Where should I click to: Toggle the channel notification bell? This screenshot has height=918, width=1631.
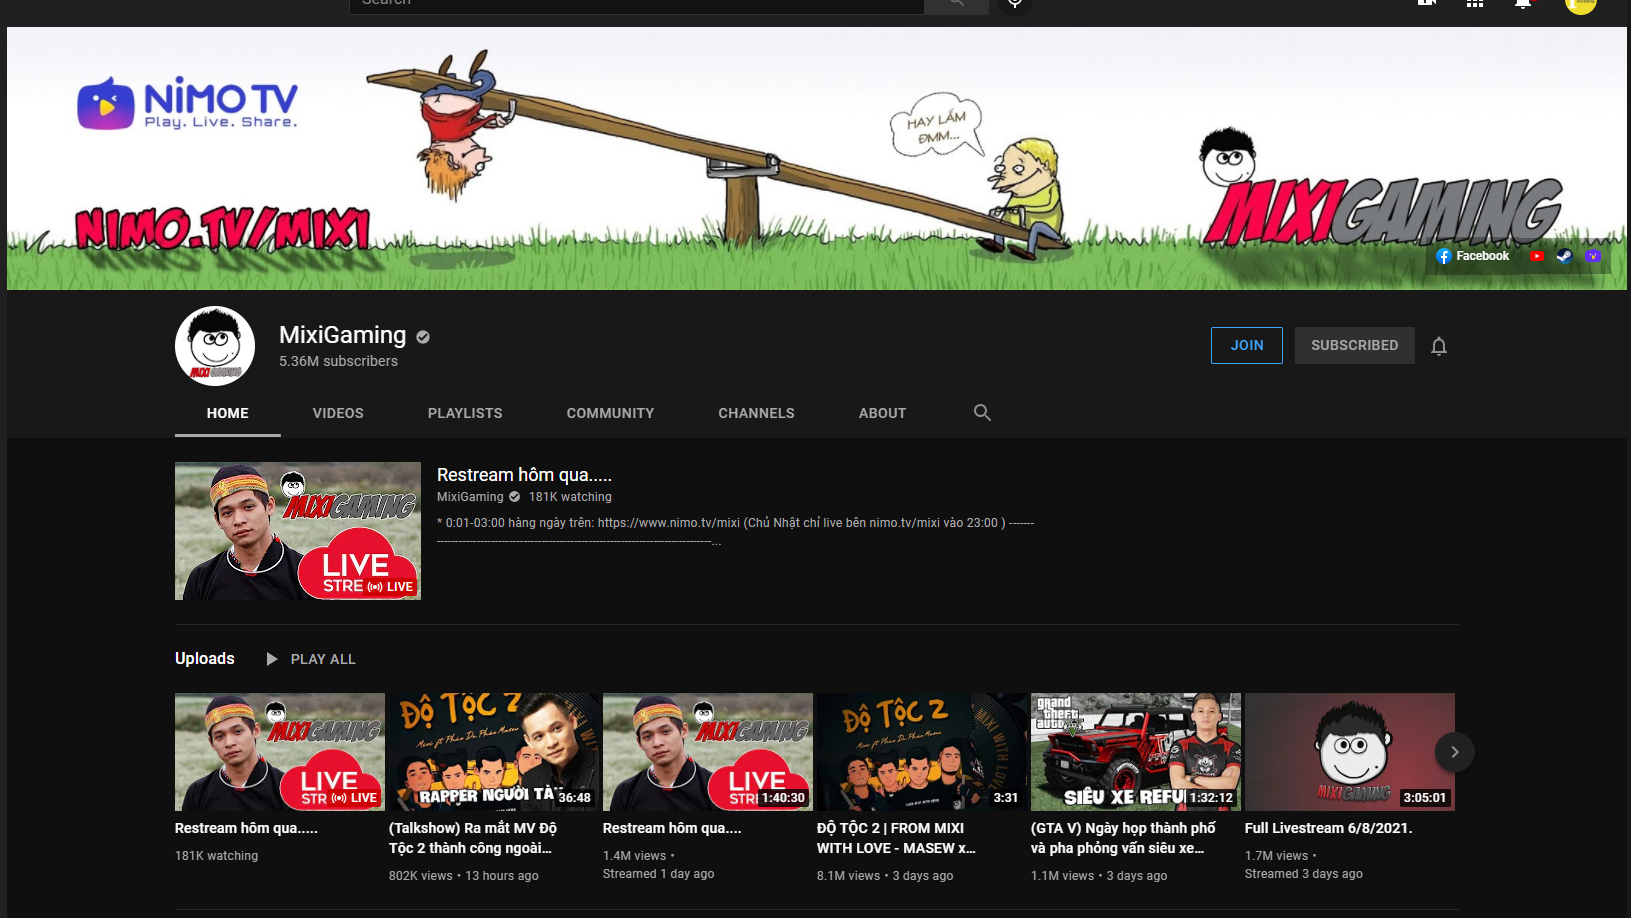(x=1438, y=346)
